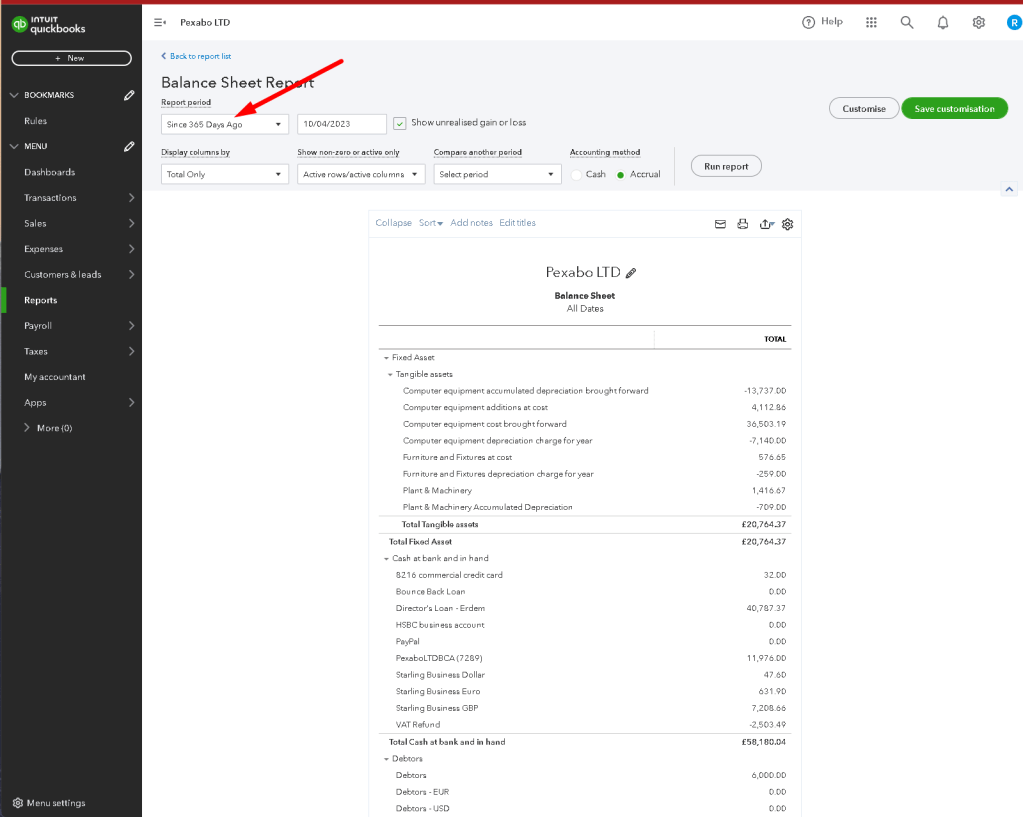This screenshot has height=817, width=1023.
Task: Open Sales menu
Action: click(71, 223)
